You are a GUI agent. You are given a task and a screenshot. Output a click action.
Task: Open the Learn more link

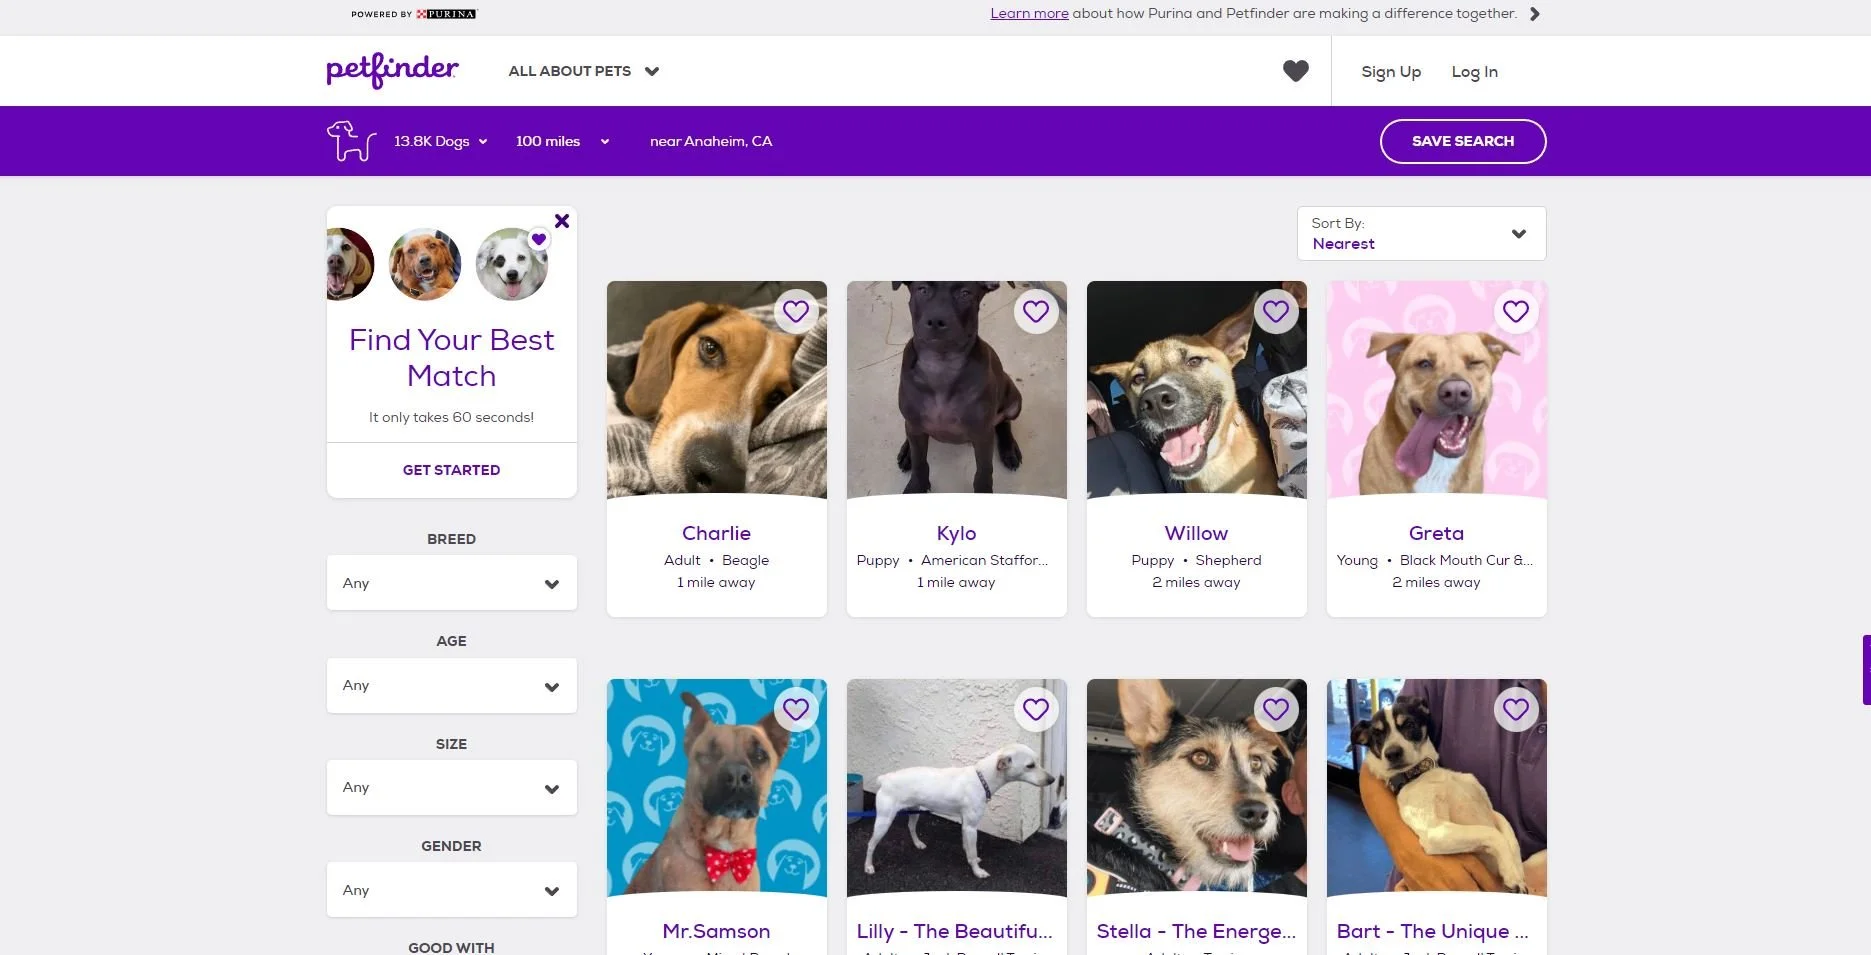(x=1029, y=13)
